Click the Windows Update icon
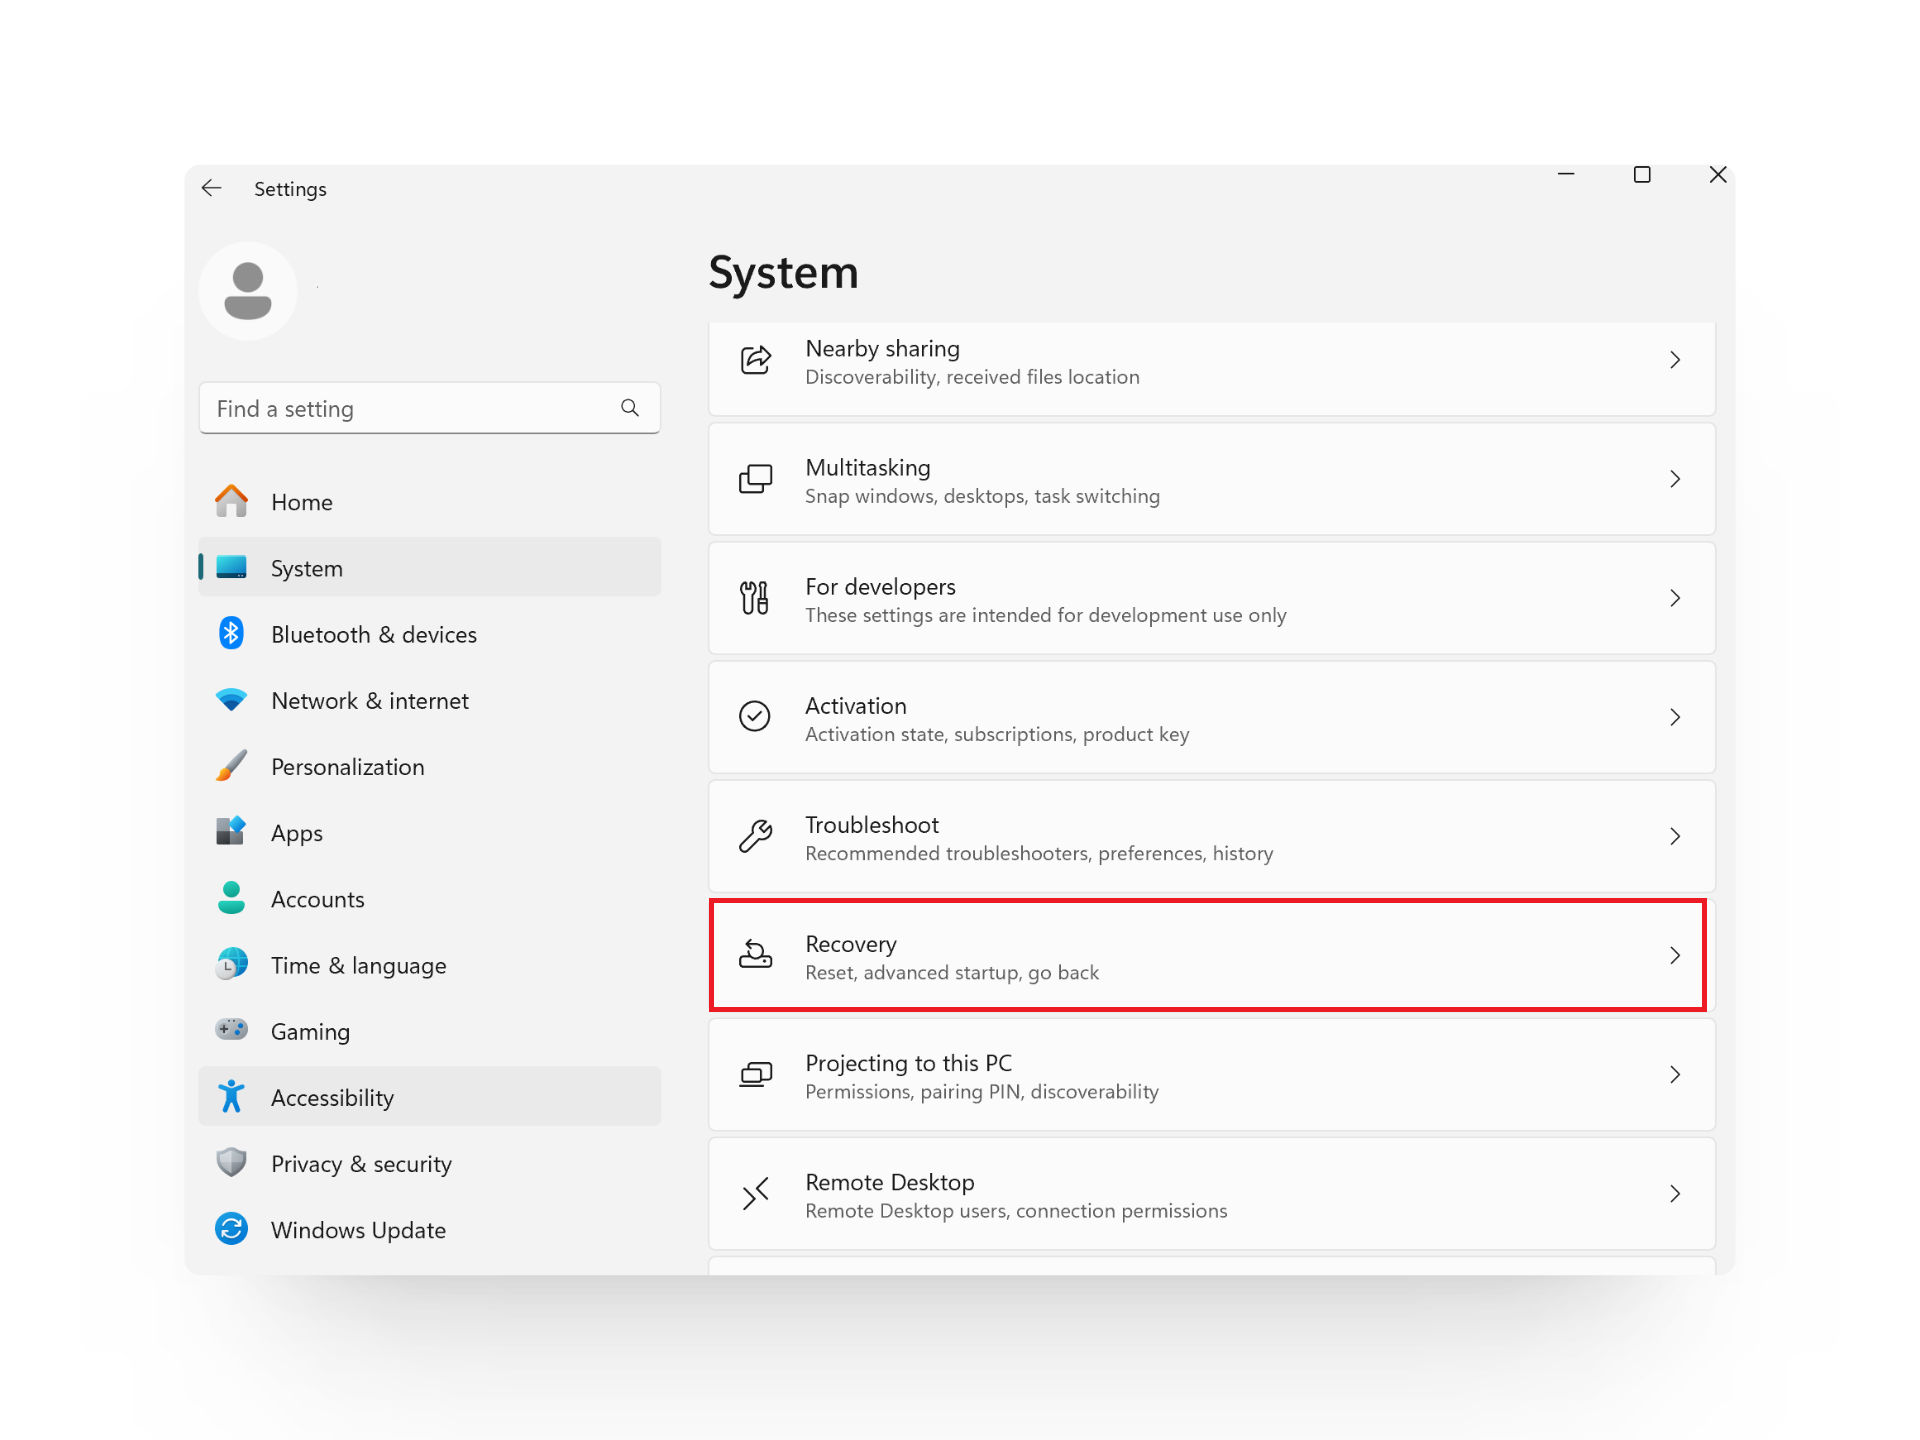Viewport: 1920px width, 1440px height. point(231,1228)
